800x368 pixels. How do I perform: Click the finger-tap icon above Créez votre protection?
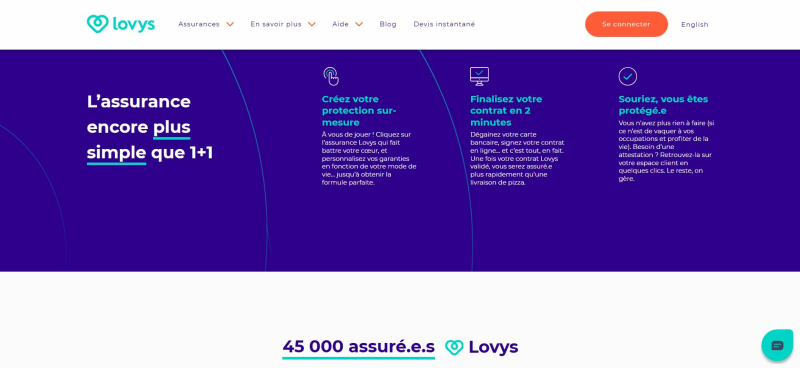coord(331,77)
